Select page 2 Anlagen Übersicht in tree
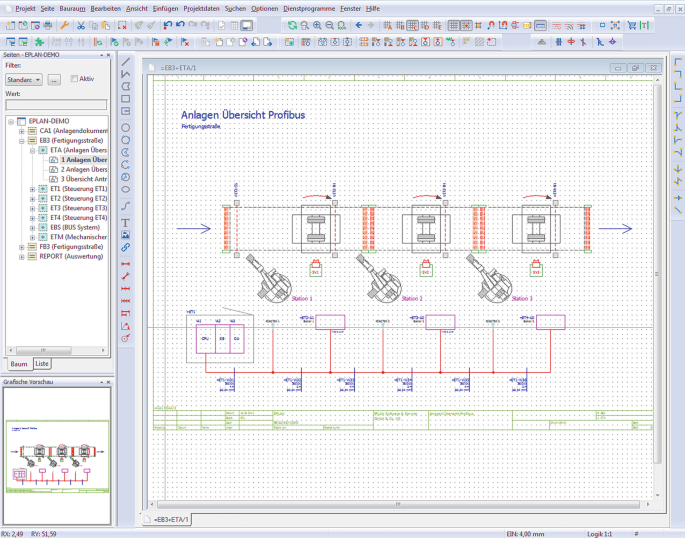The image size is (685, 538). click(82, 169)
